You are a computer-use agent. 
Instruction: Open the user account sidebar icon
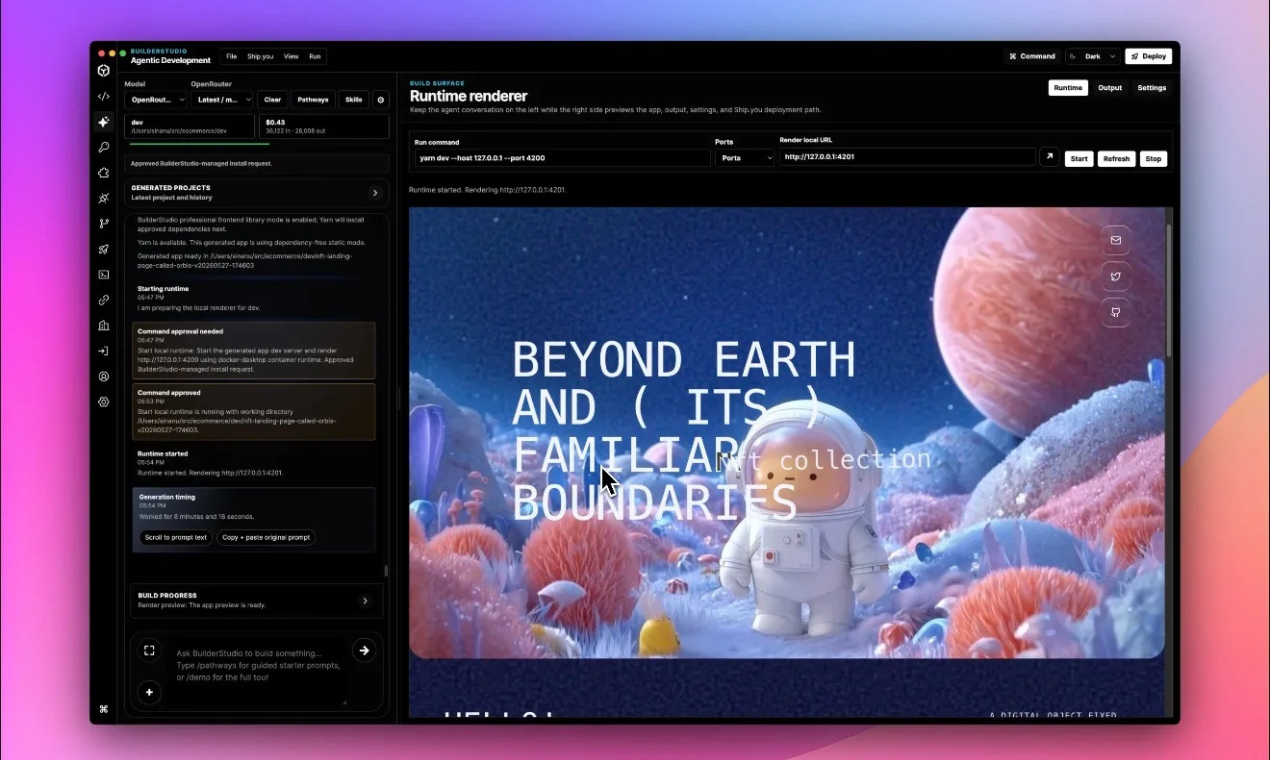pos(103,377)
